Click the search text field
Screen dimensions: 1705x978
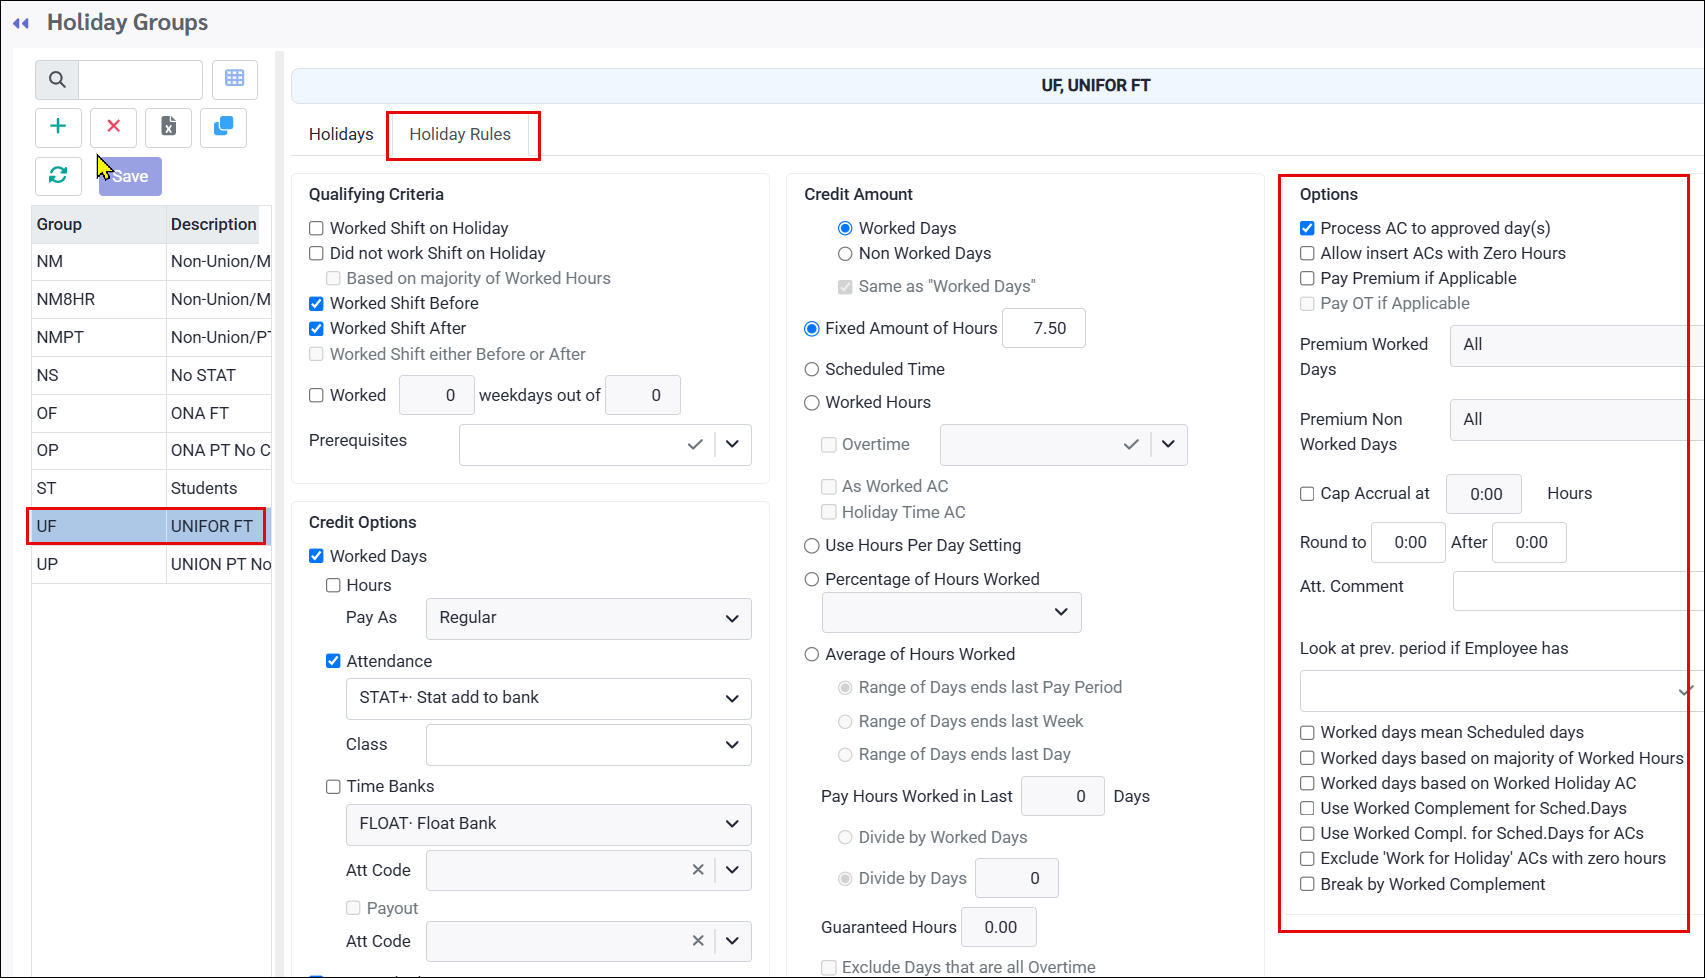coord(140,79)
